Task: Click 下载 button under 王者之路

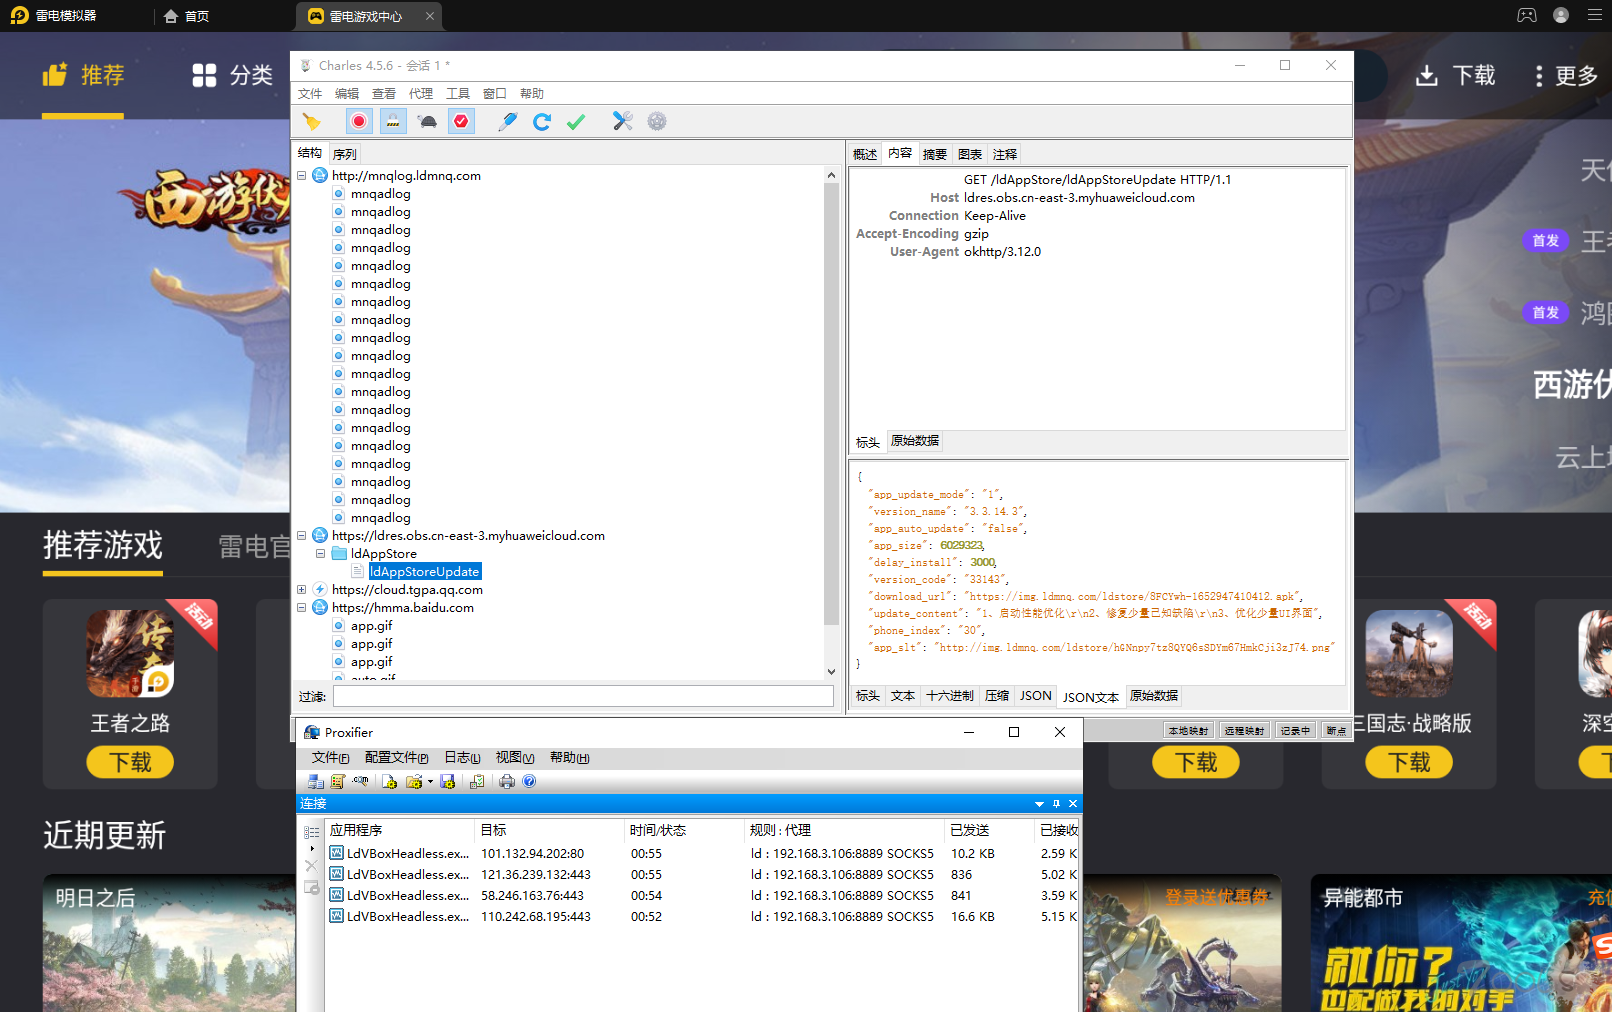Action: [x=130, y=763]
